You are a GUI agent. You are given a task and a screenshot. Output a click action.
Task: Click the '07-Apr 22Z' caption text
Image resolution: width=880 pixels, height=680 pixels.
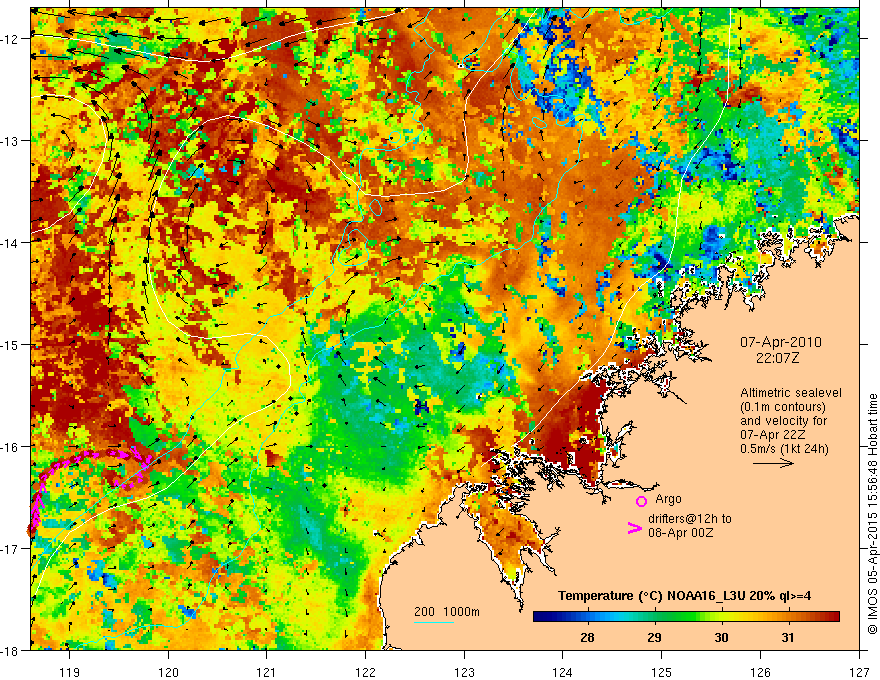tap(773, 435)
